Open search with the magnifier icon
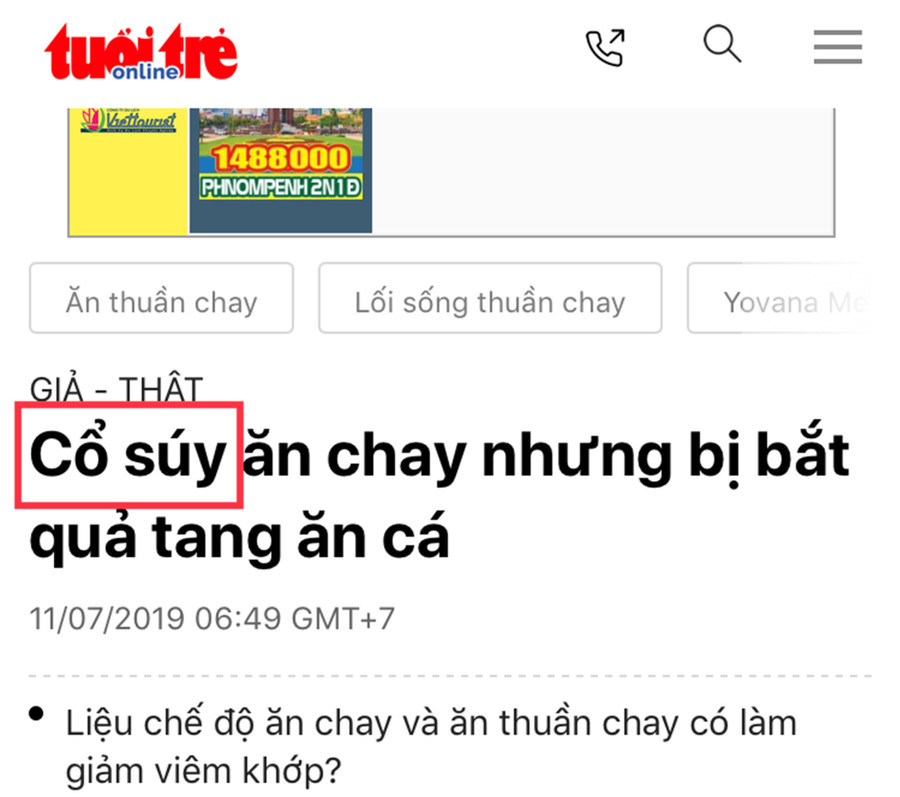 (722, 44)
